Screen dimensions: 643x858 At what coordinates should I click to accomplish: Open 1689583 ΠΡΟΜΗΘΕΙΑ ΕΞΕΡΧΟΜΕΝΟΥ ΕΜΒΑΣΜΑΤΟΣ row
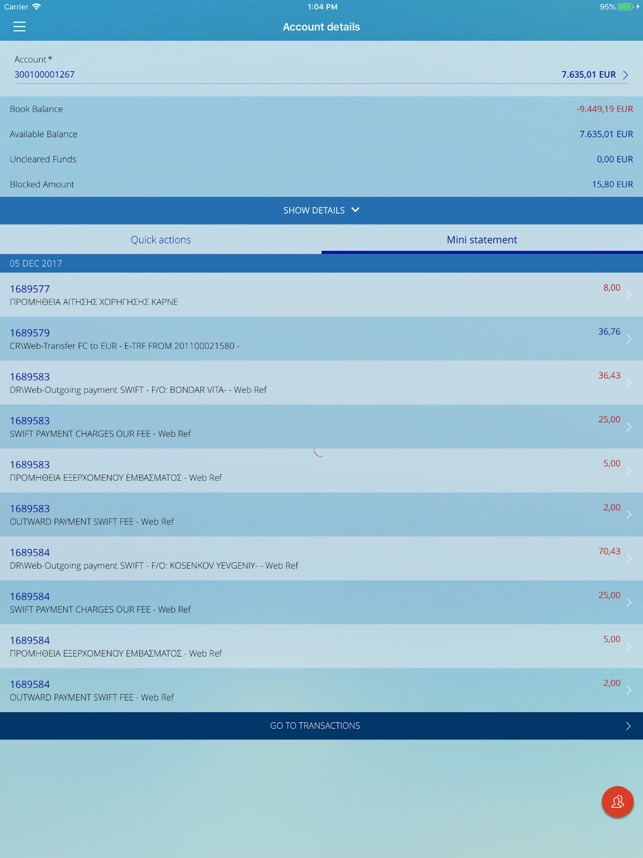[x=321, y=471]
